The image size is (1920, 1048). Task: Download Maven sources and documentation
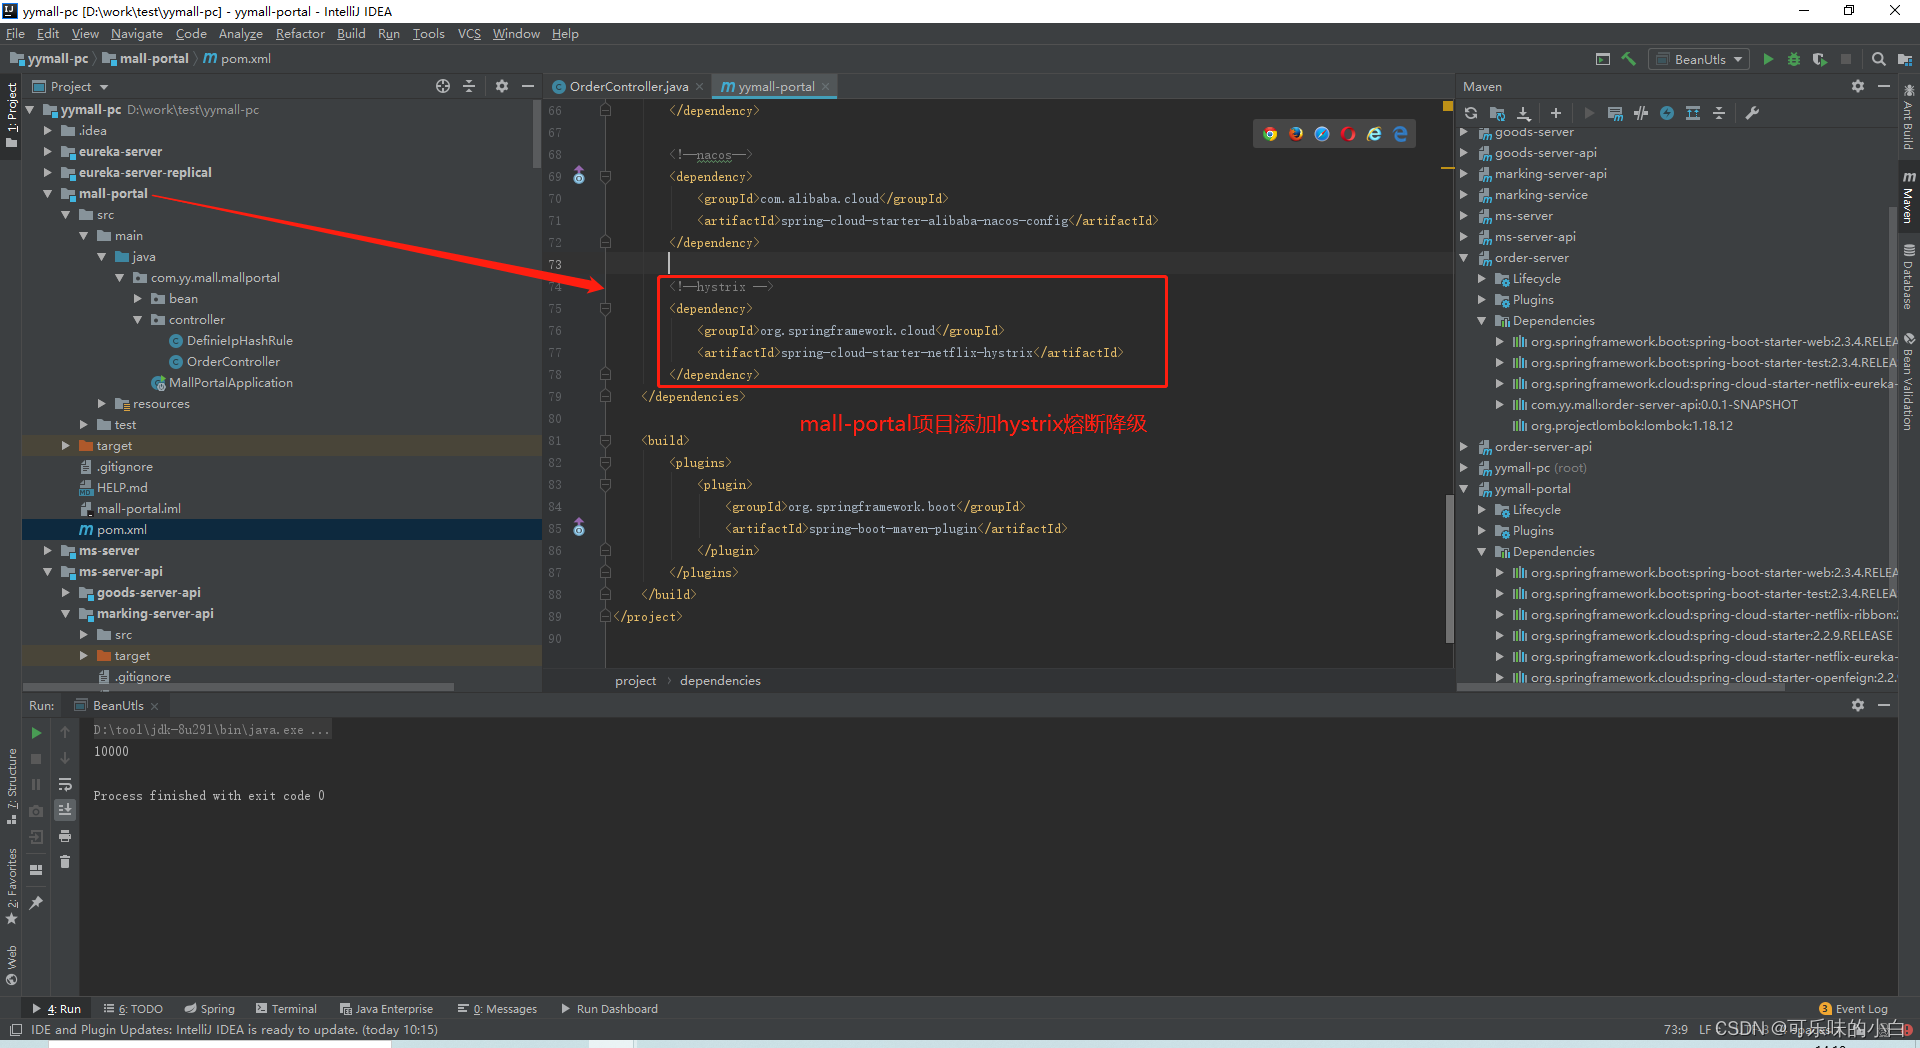(x=1523, y=113)
